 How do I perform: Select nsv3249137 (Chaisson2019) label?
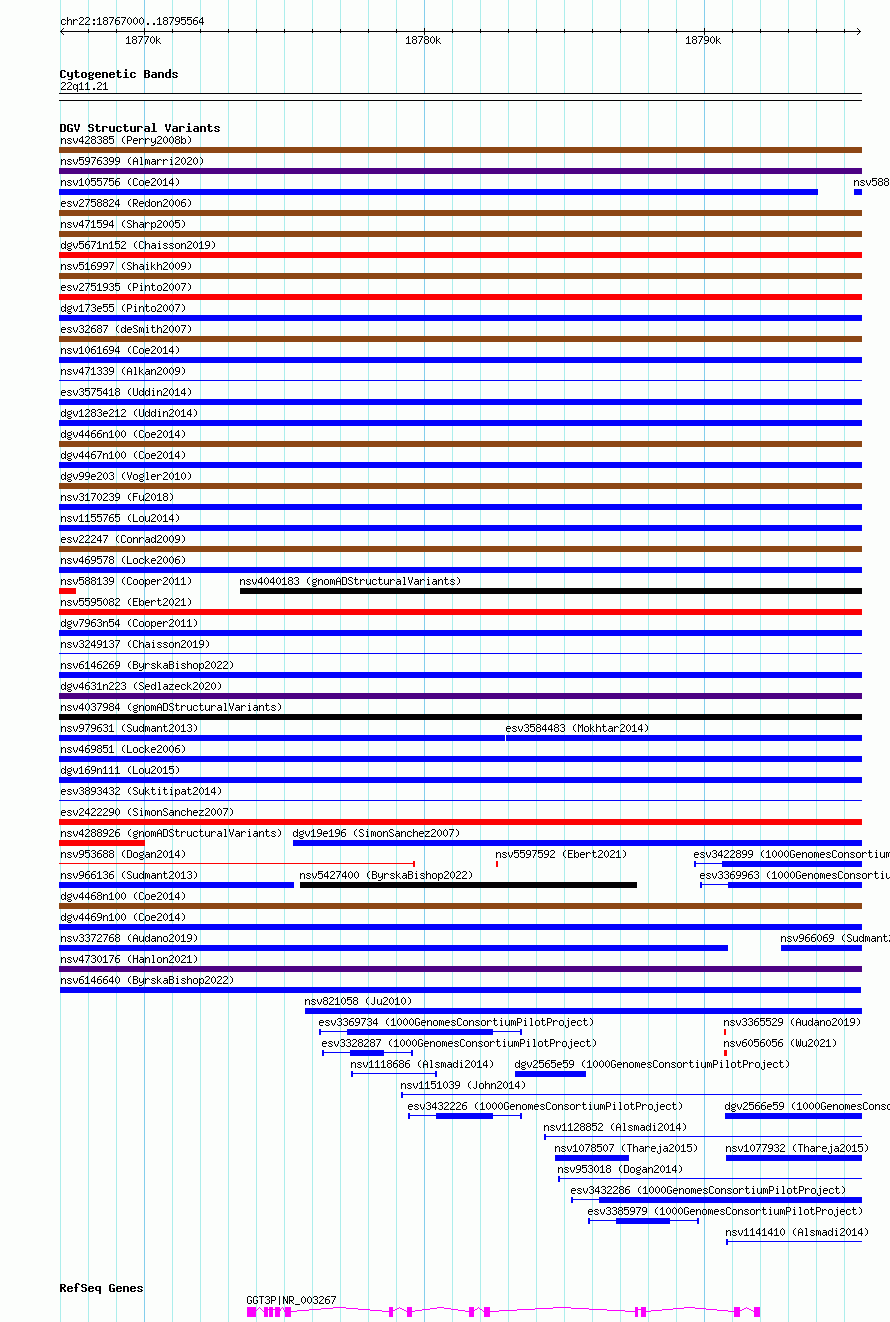135,644
